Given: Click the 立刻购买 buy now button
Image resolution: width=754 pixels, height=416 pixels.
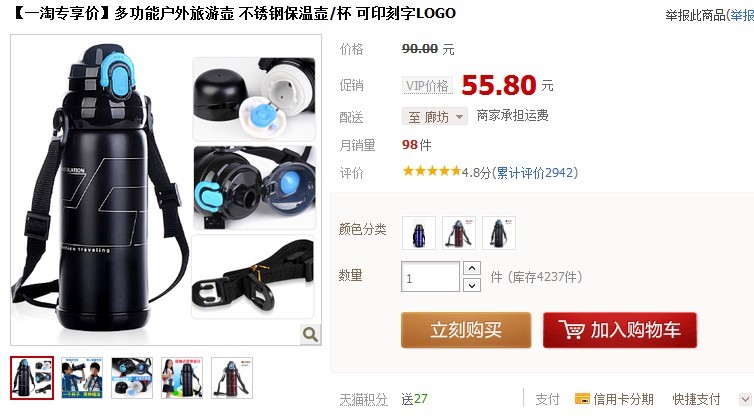Looking at the screenshot, I should click(x=466, y=330).
